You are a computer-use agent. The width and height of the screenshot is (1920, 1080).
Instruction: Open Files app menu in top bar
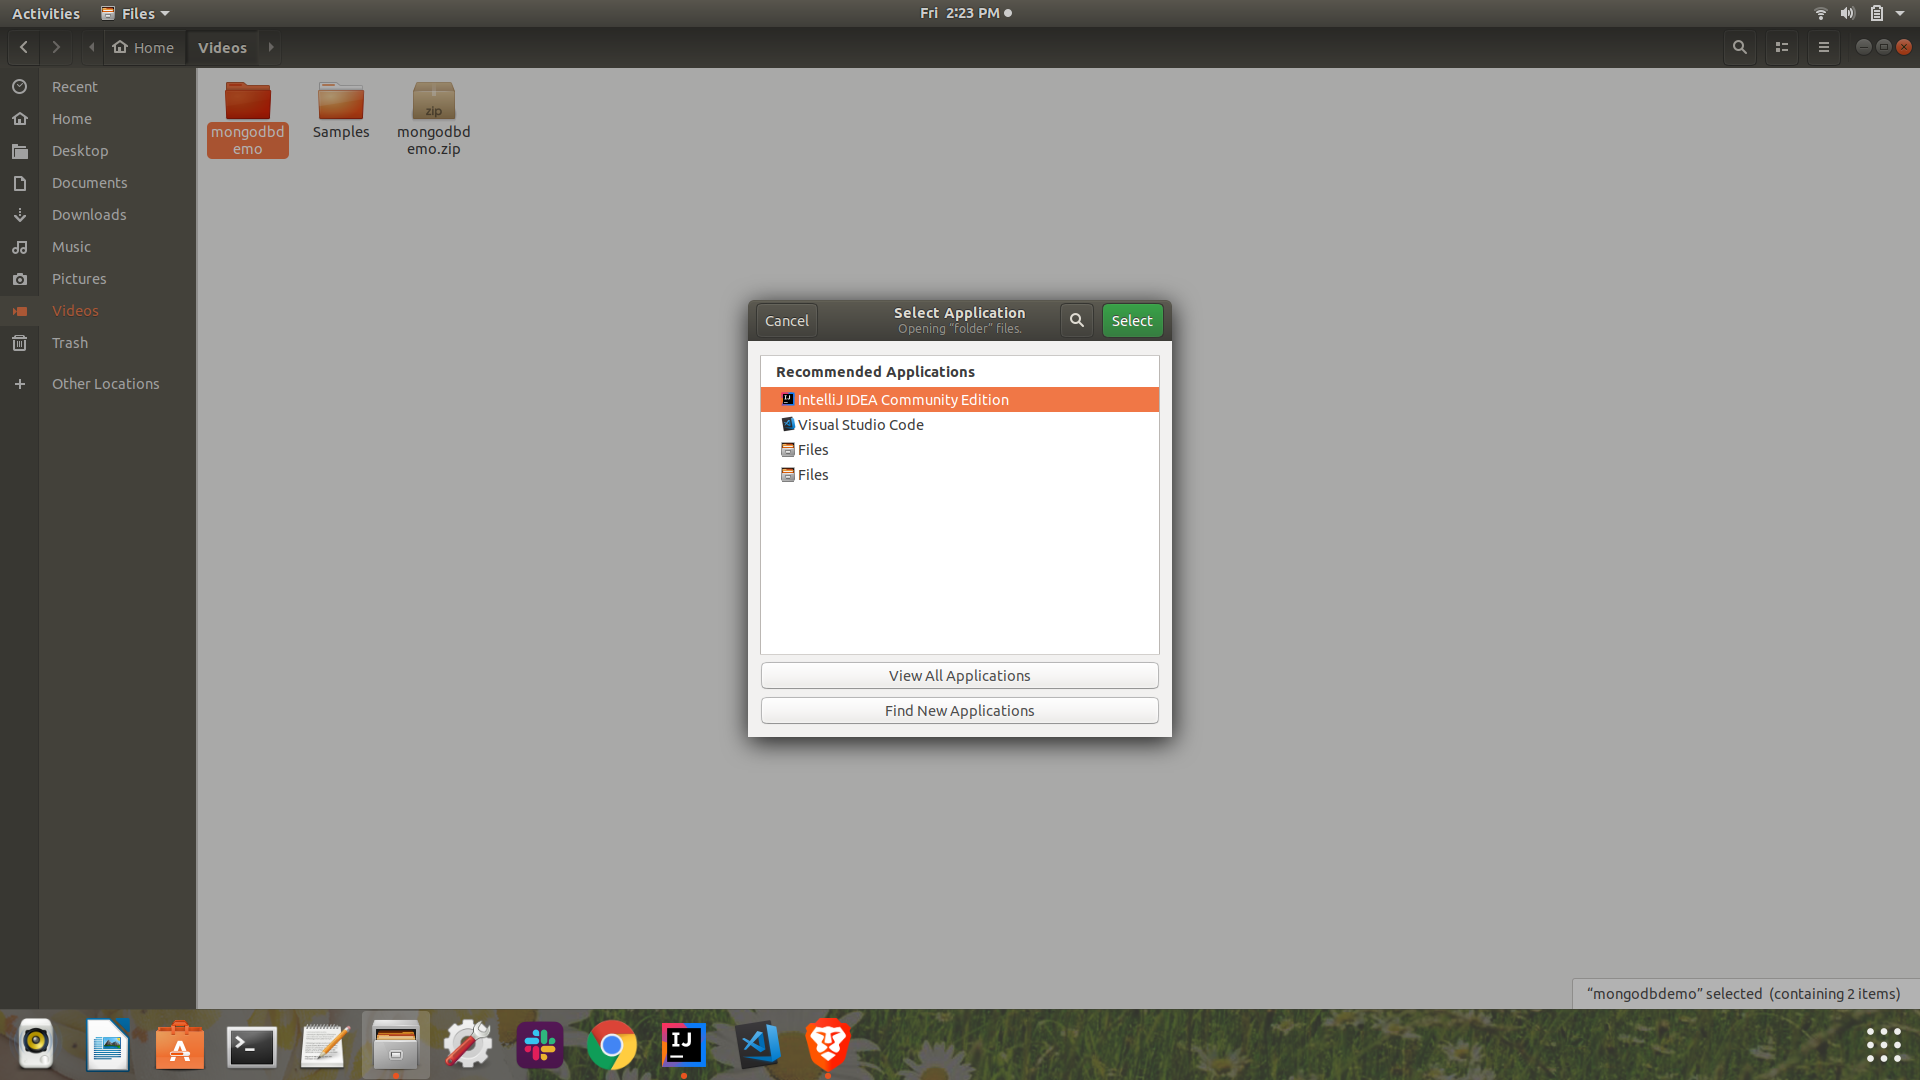coord(136,13)
